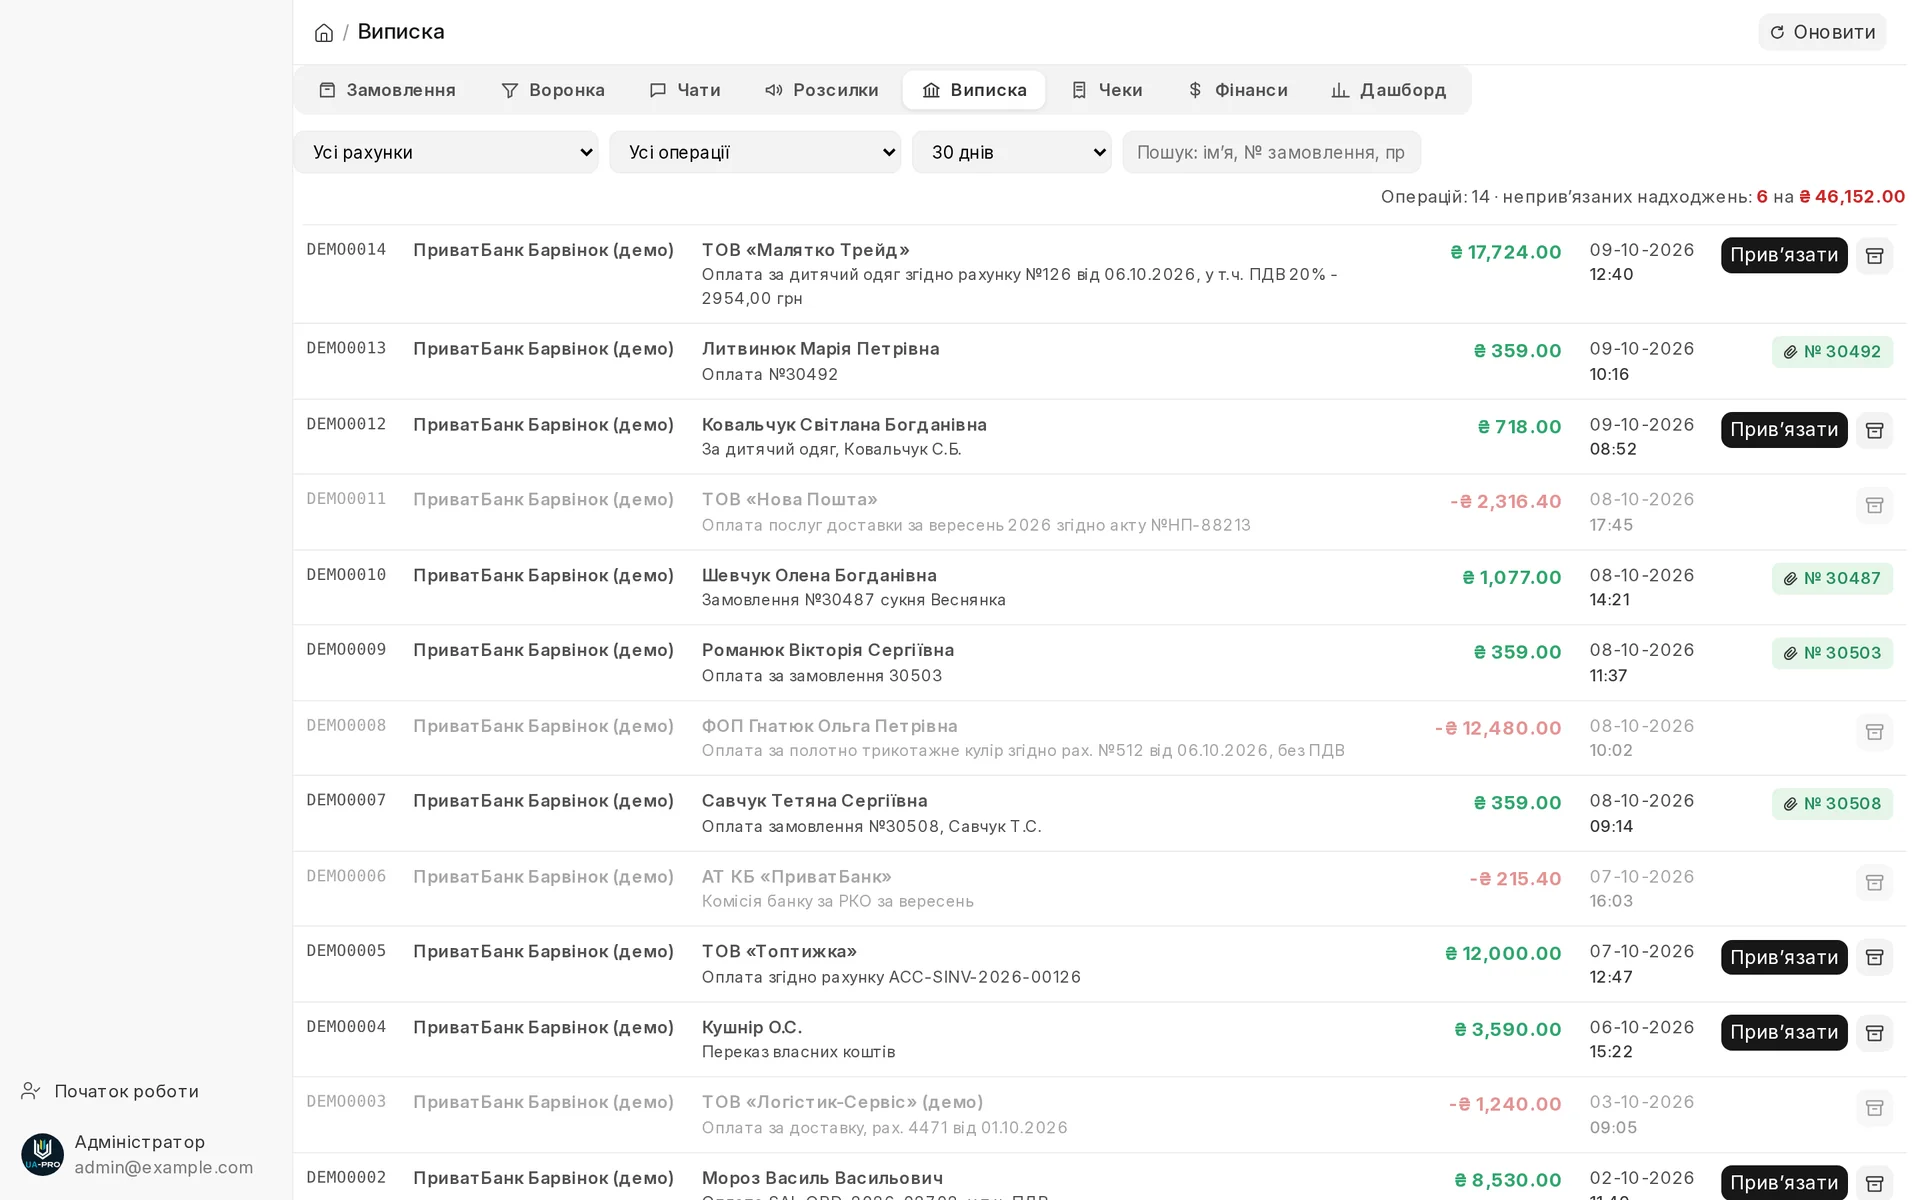Viewport: 1920px width, 1200px height.
Task: Open the Фінанси tab
Action: point(1237,90)
